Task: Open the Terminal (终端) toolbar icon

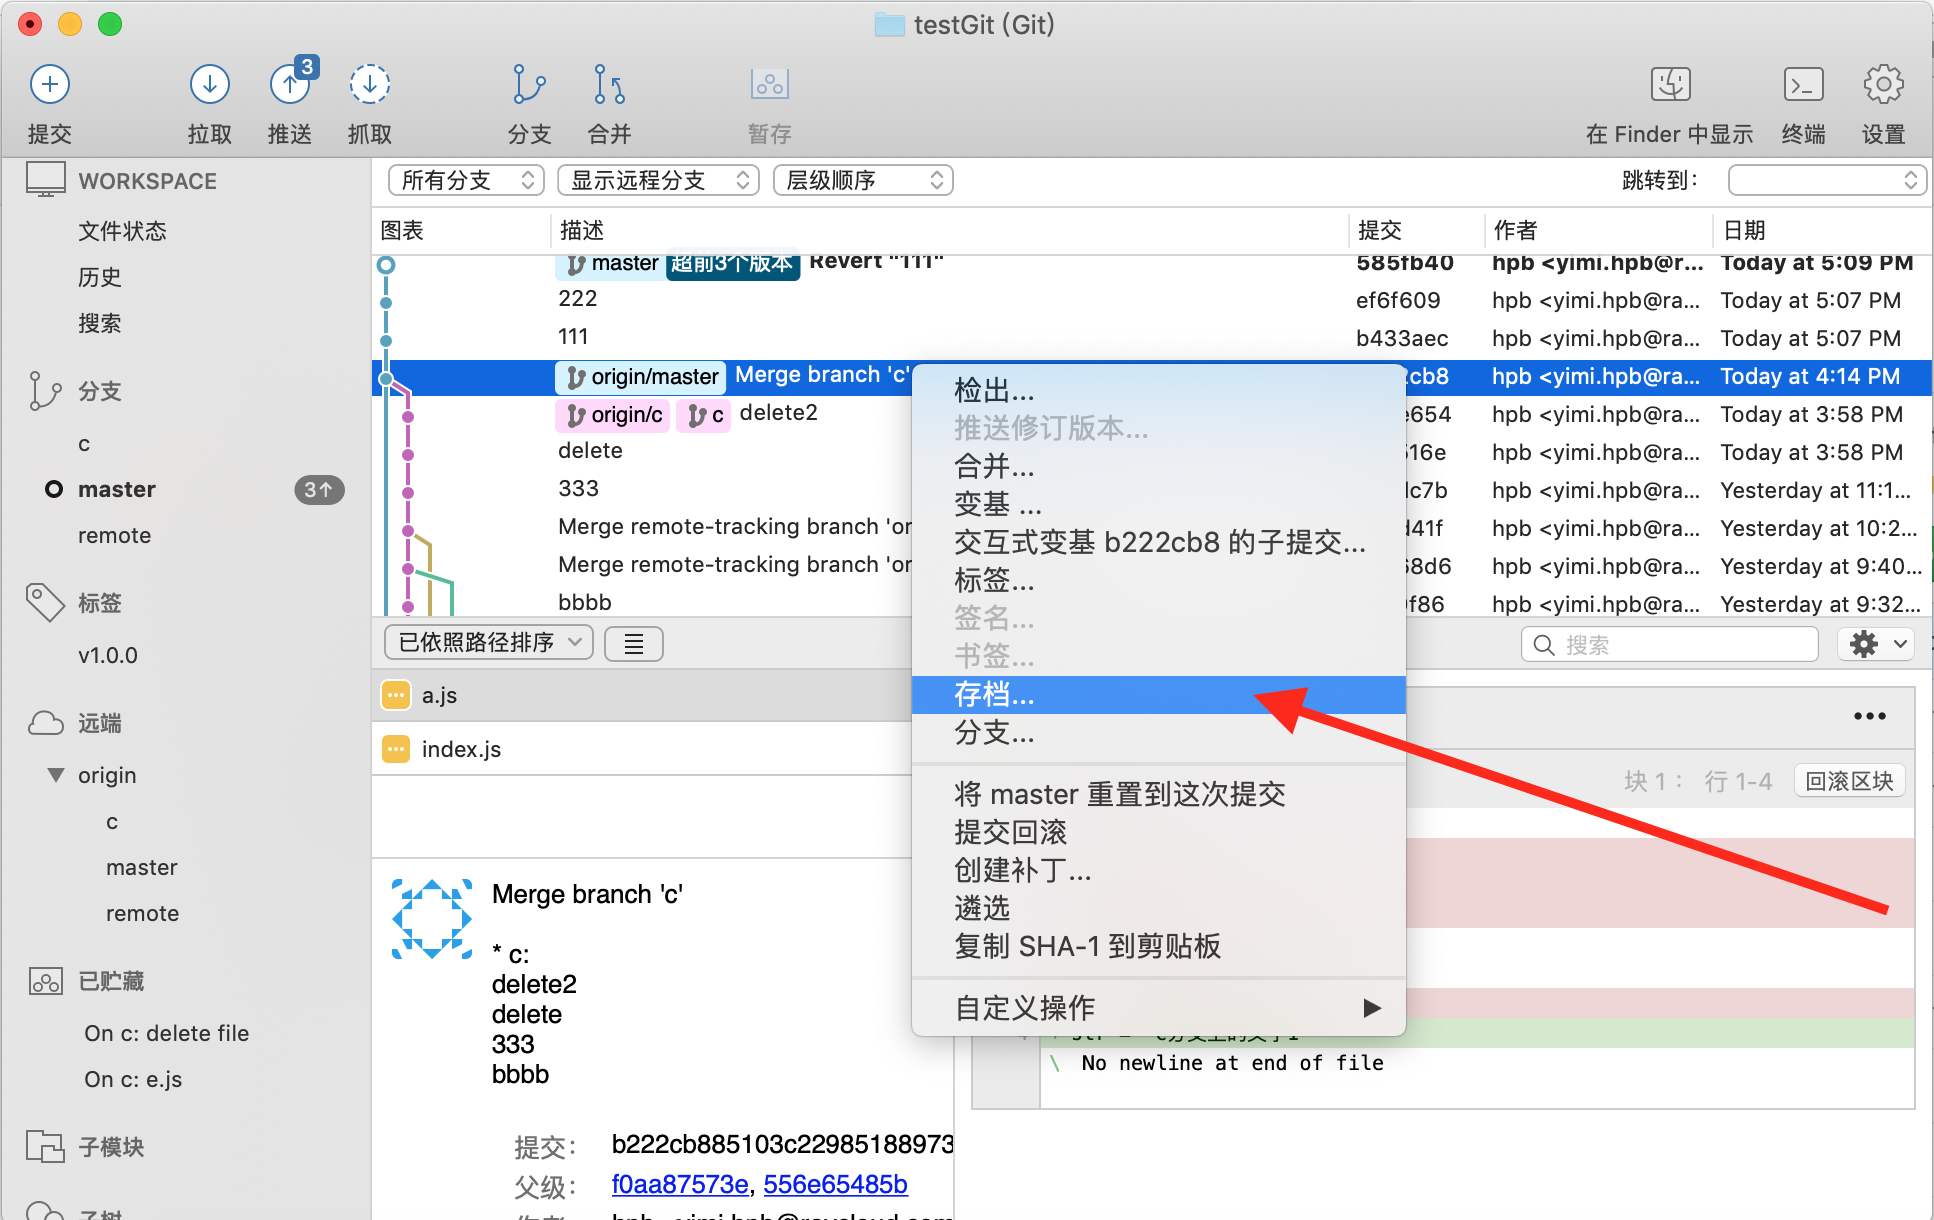Action: click(x=1803, y=85)
